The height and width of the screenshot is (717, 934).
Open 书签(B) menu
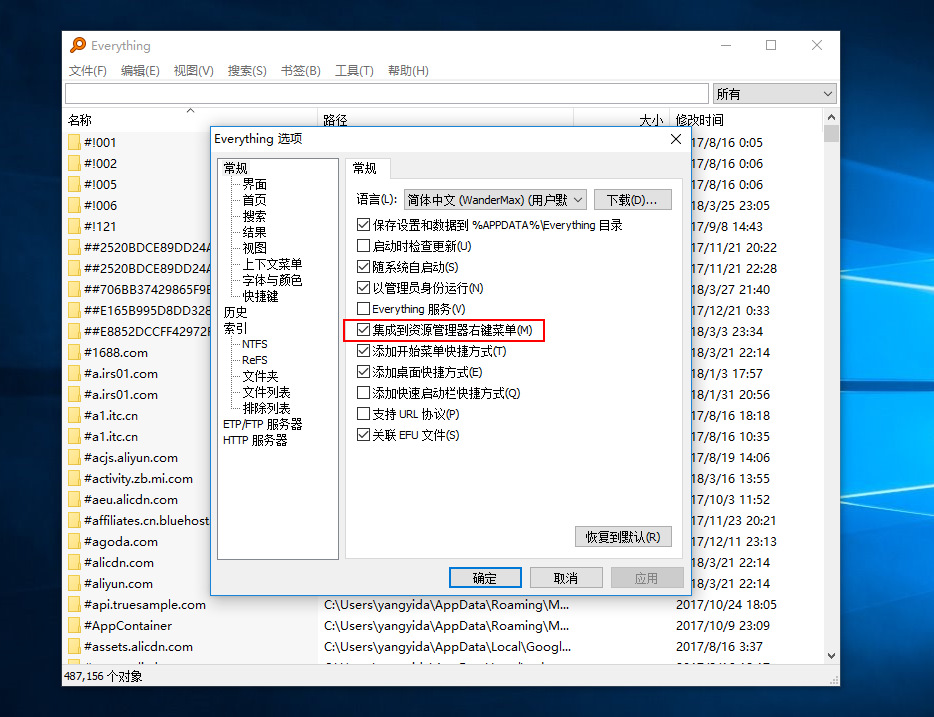301,71
